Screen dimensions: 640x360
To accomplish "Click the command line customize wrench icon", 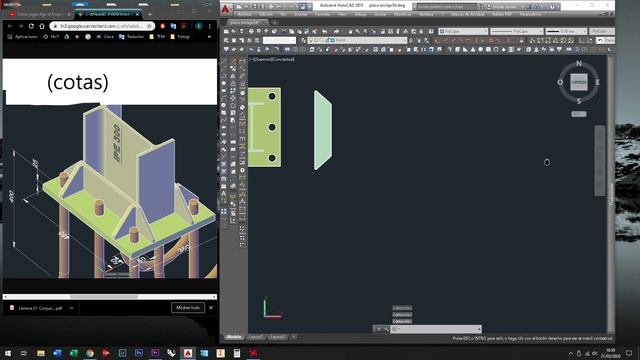I will (386, 329).
